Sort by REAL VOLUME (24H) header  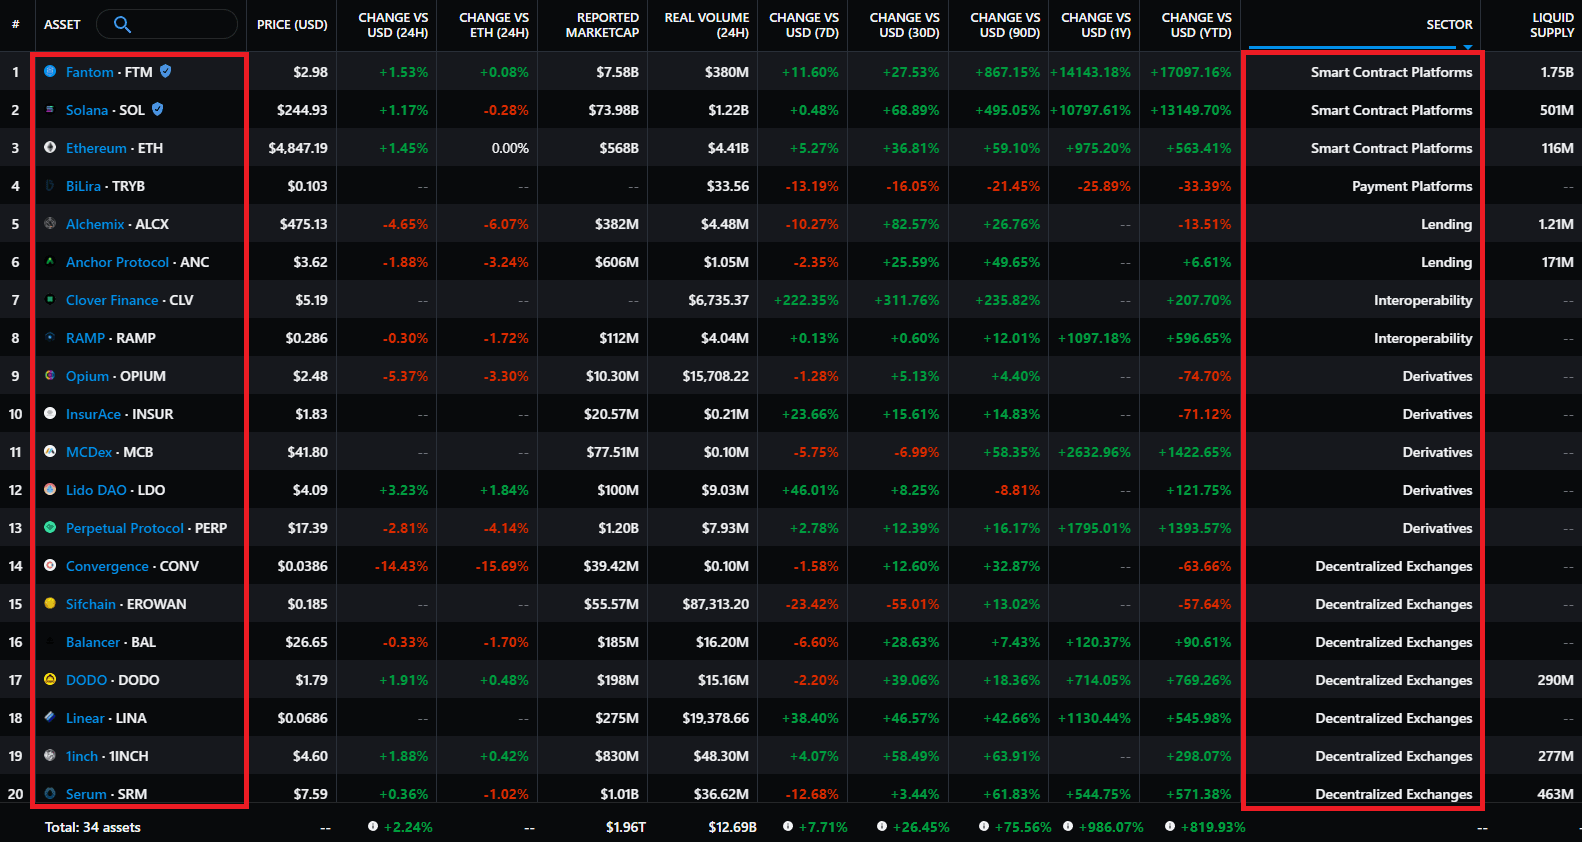pos(707,25)
